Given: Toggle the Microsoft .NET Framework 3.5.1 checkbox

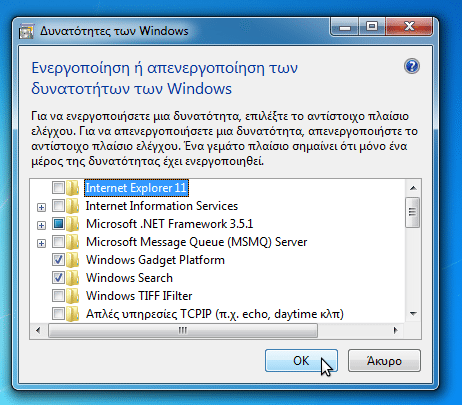Looking at the screenshot, I should tap(58, 224).
